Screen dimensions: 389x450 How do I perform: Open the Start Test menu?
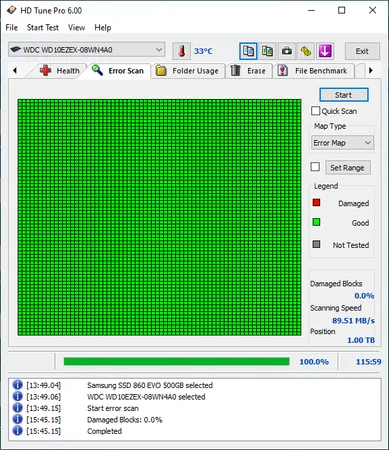point(43,28)
